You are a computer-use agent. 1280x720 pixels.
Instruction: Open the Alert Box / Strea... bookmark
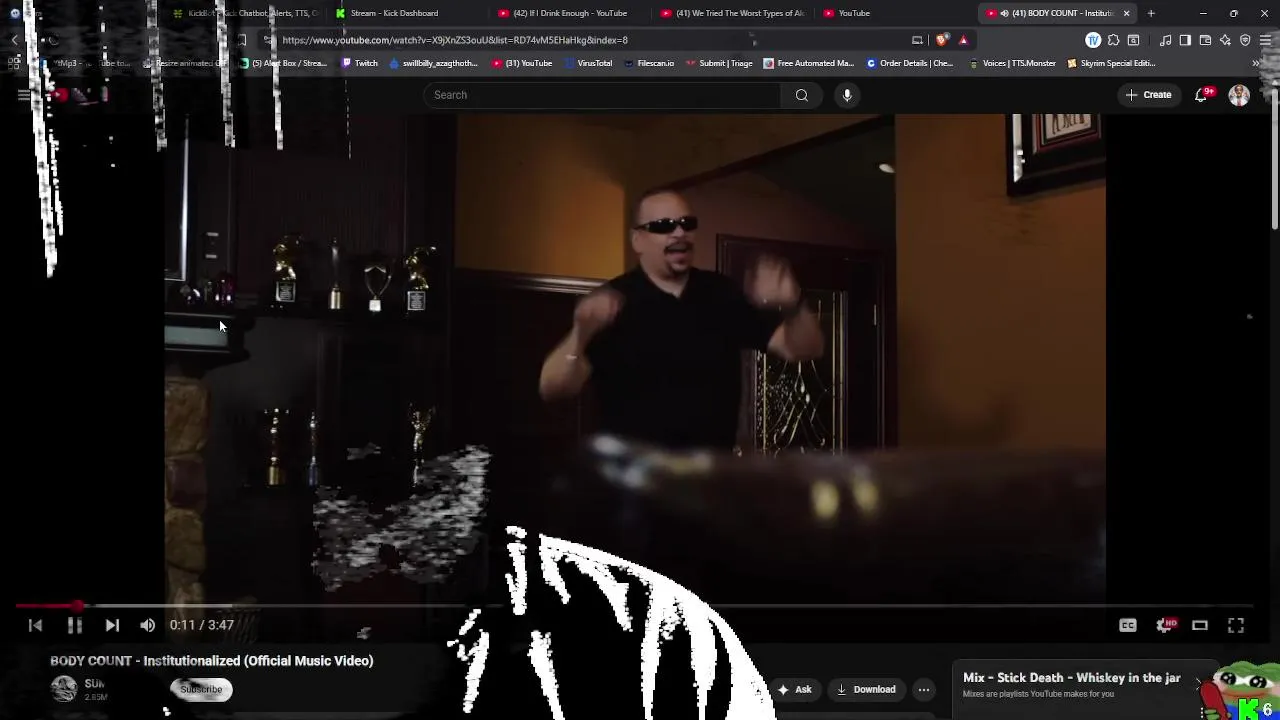[283, 63]
